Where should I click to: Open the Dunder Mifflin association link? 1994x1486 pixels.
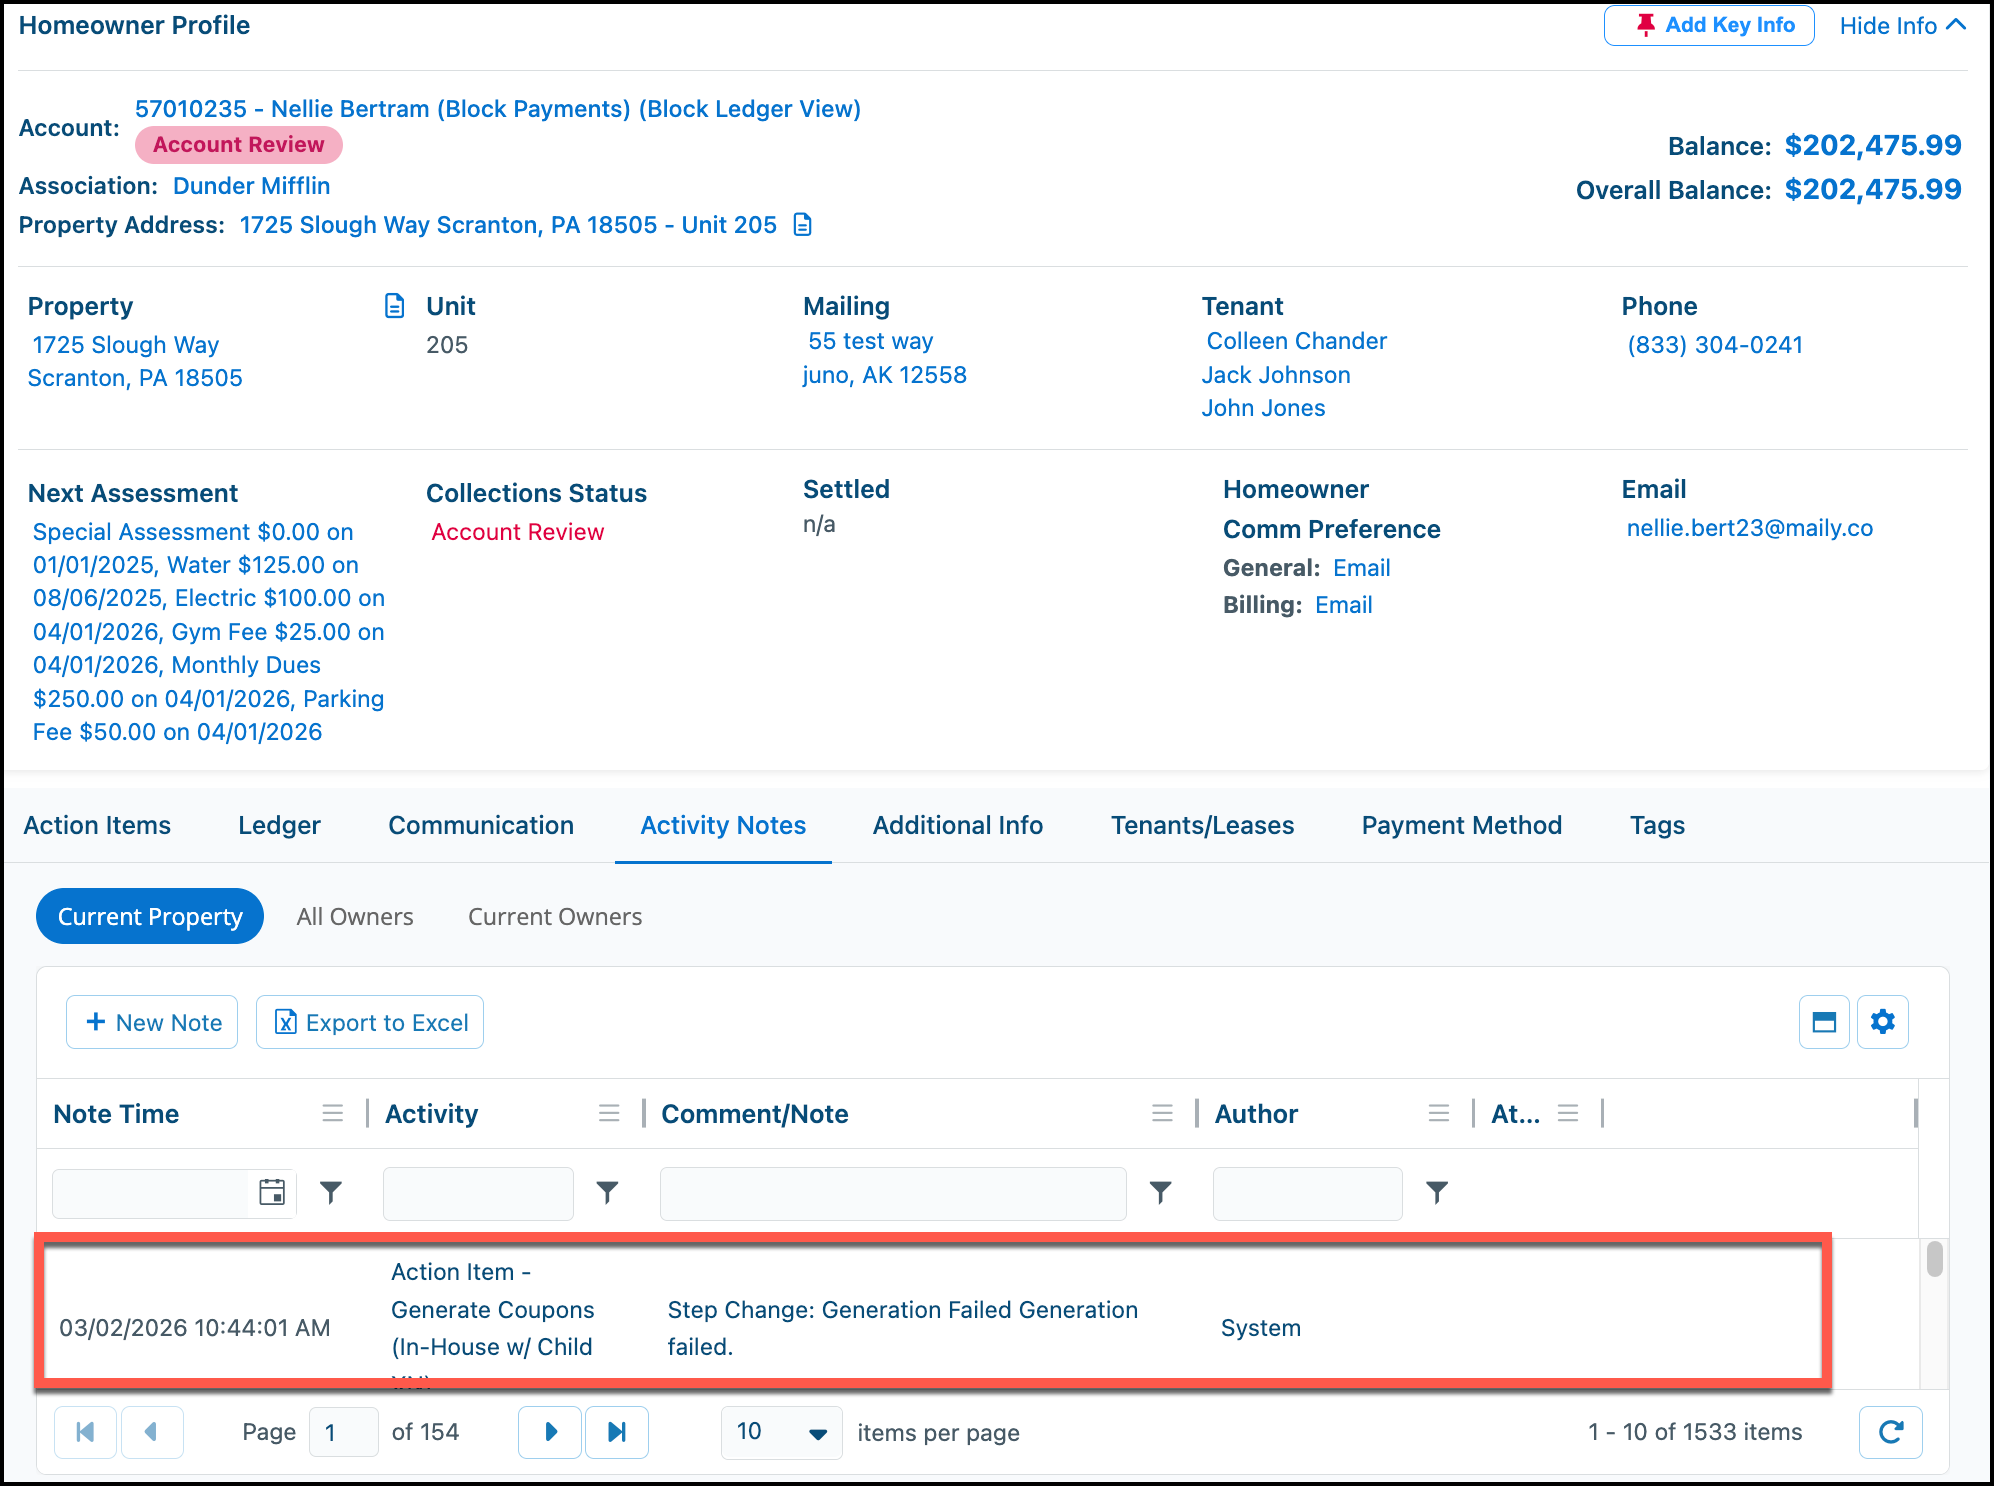pos(251,186)
